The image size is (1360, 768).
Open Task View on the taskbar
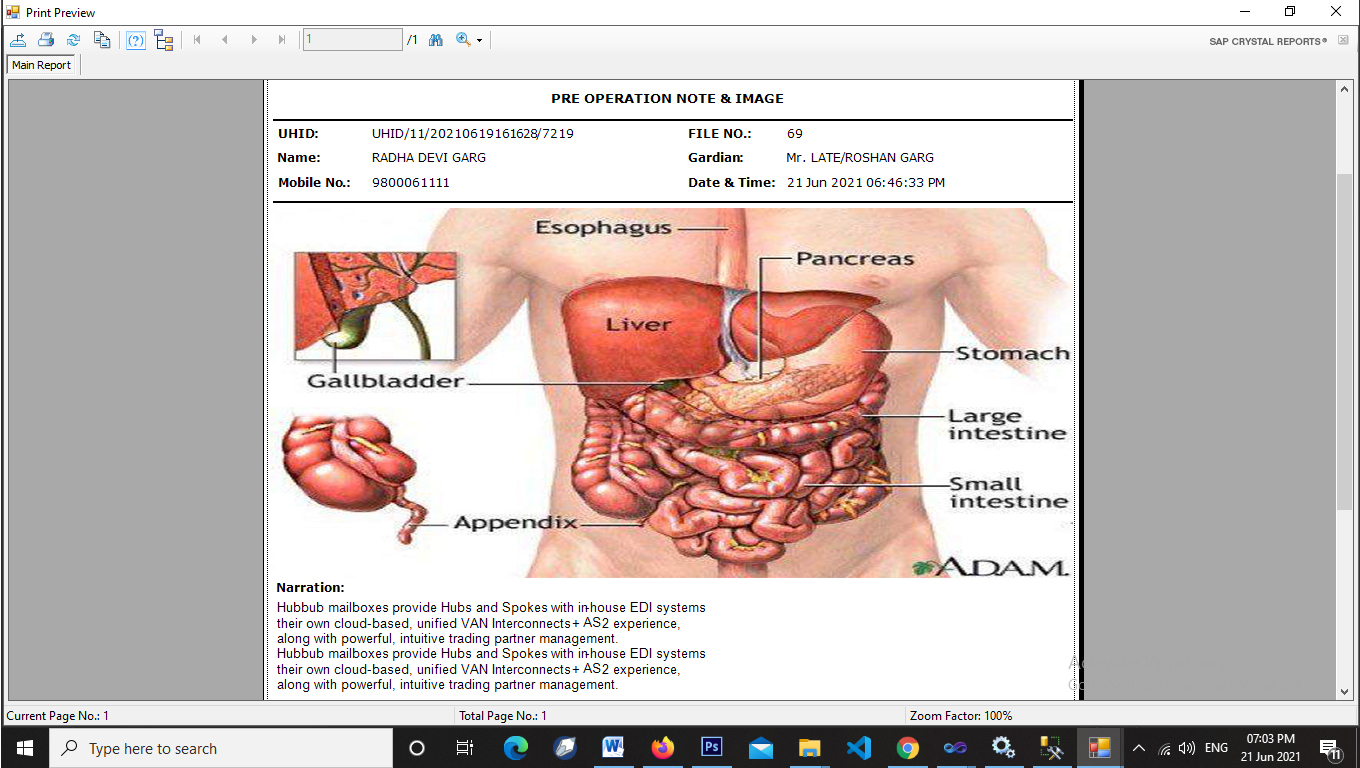465,748
